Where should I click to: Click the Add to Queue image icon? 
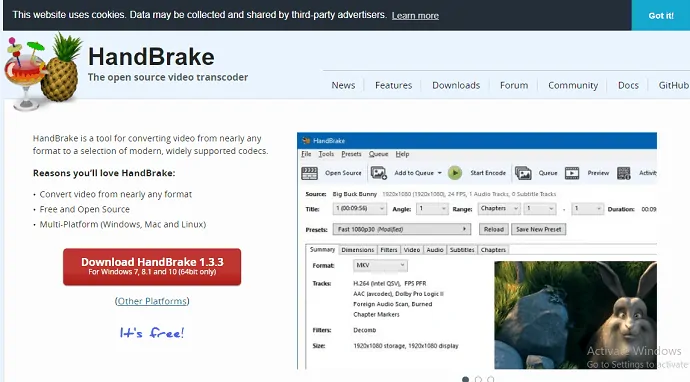[x=378, y=173]
